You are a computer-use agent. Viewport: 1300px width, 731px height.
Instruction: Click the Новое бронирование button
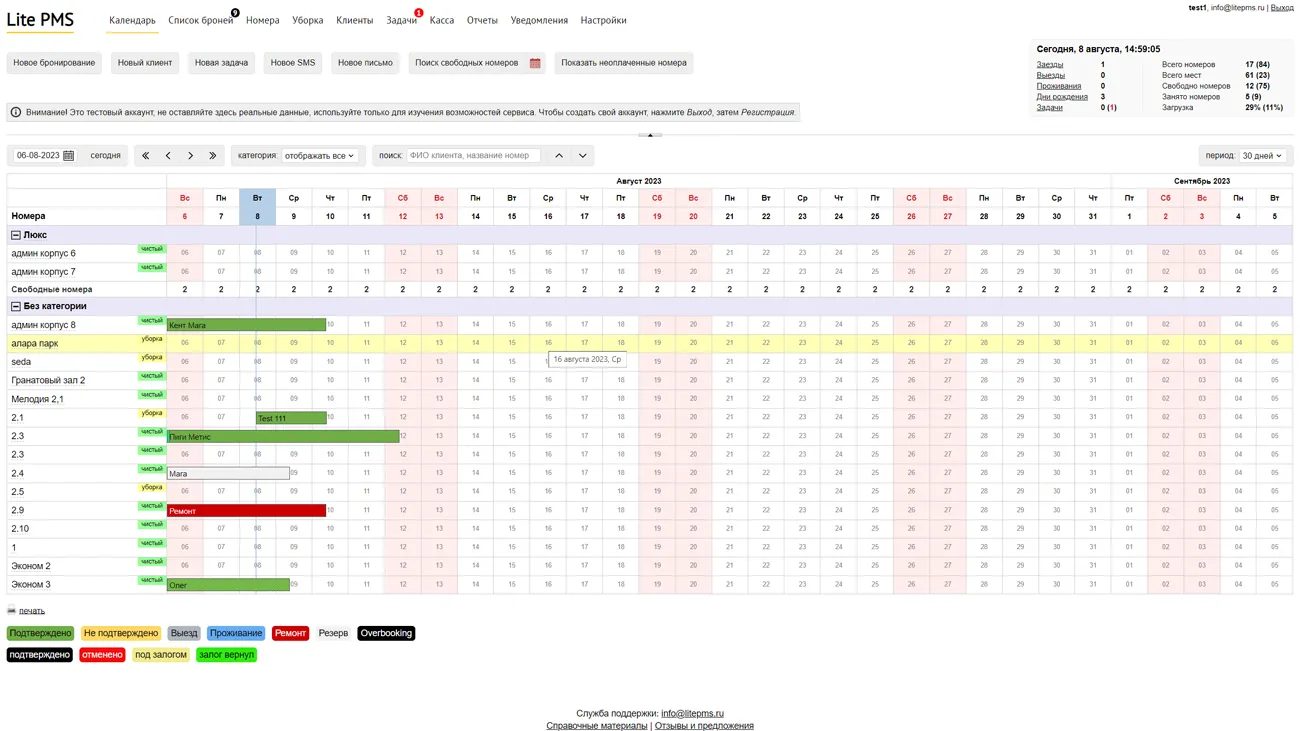point(54,63)
